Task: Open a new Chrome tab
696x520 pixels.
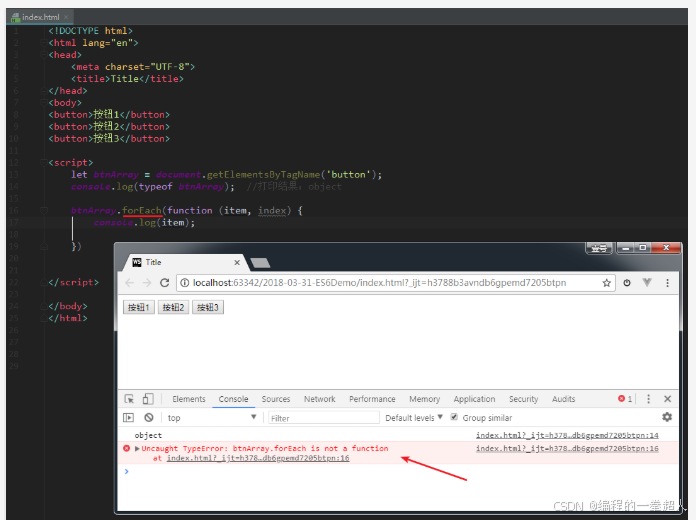Action: pyautogui.click(x=260, y=263)
